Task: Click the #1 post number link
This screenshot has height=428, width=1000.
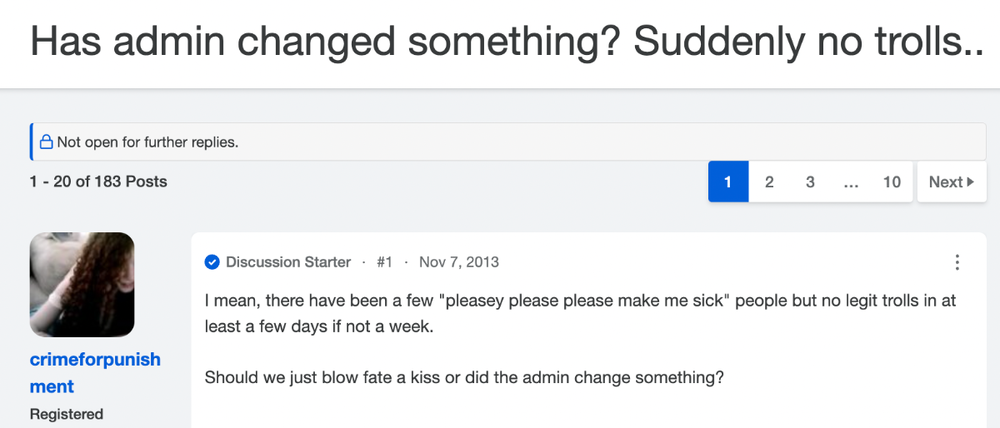Action: 384,262
